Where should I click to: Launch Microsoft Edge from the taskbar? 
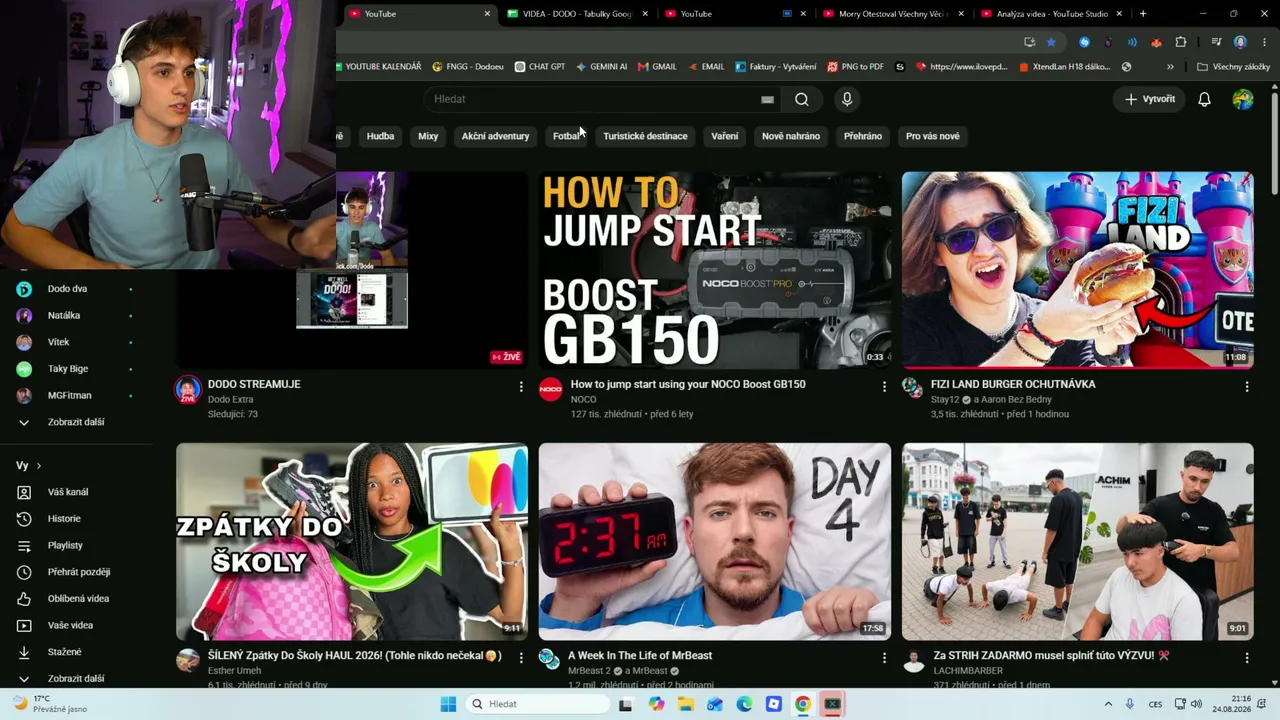point(744,704)
